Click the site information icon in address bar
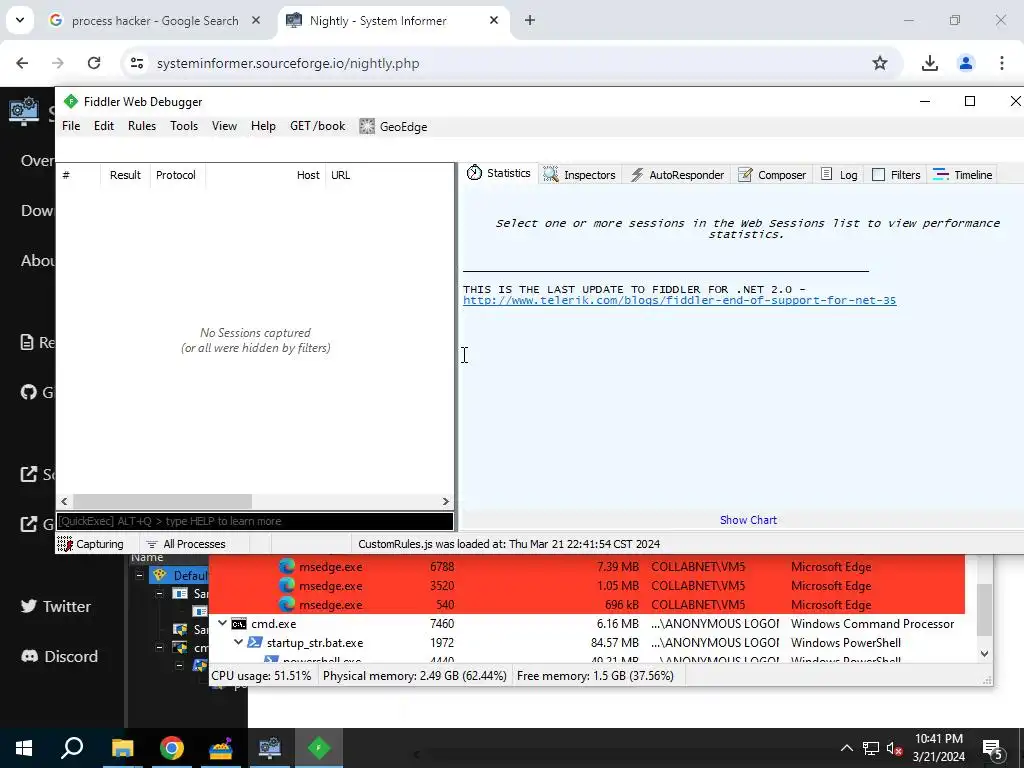The height and width of the screenshot is (768, 1024). coord(136,63)
